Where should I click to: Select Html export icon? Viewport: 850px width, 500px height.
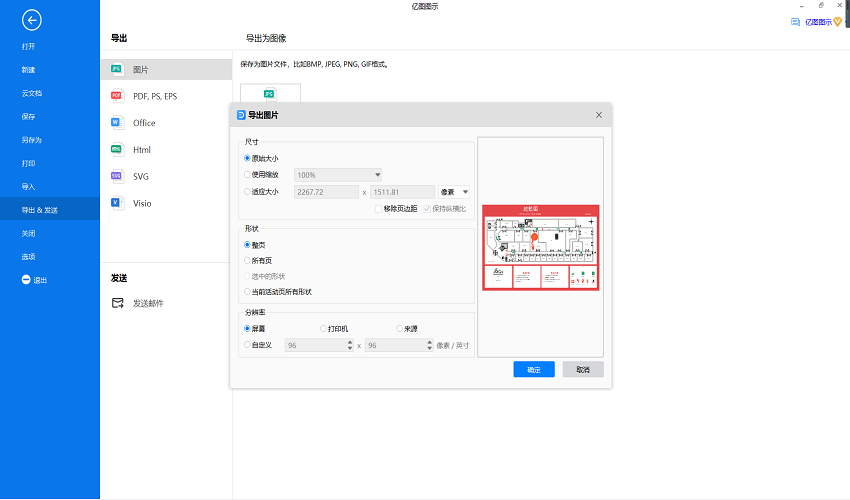pos(116,150)
